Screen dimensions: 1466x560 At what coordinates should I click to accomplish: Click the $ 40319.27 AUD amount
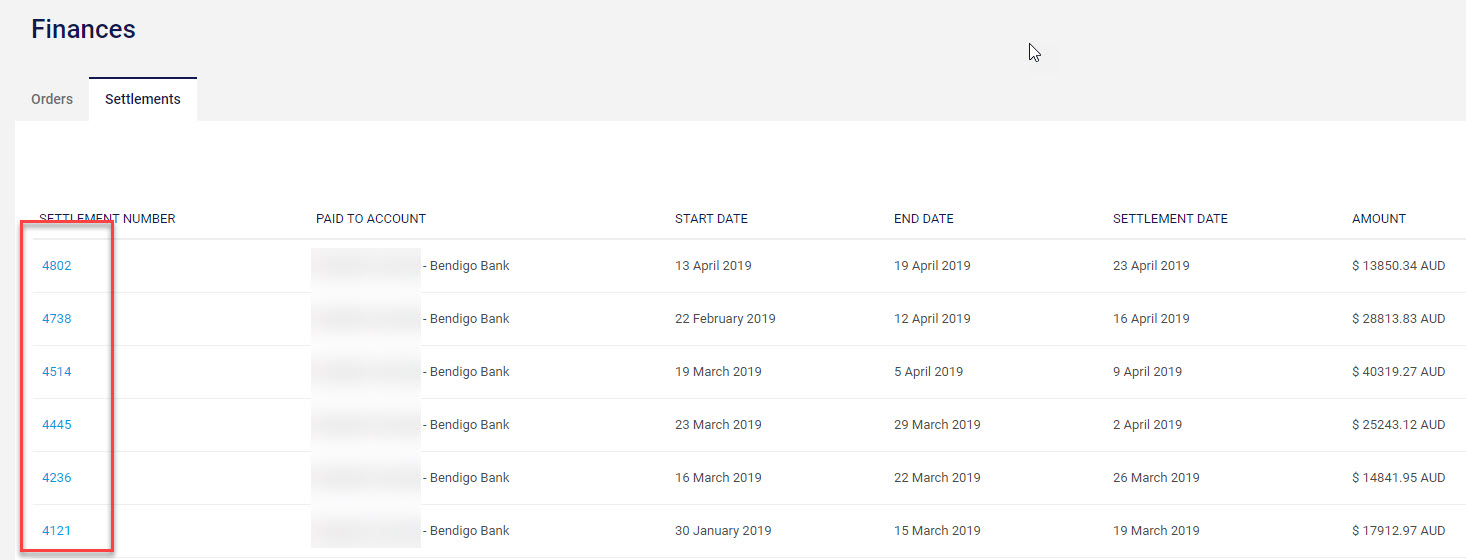point(1398,372)
